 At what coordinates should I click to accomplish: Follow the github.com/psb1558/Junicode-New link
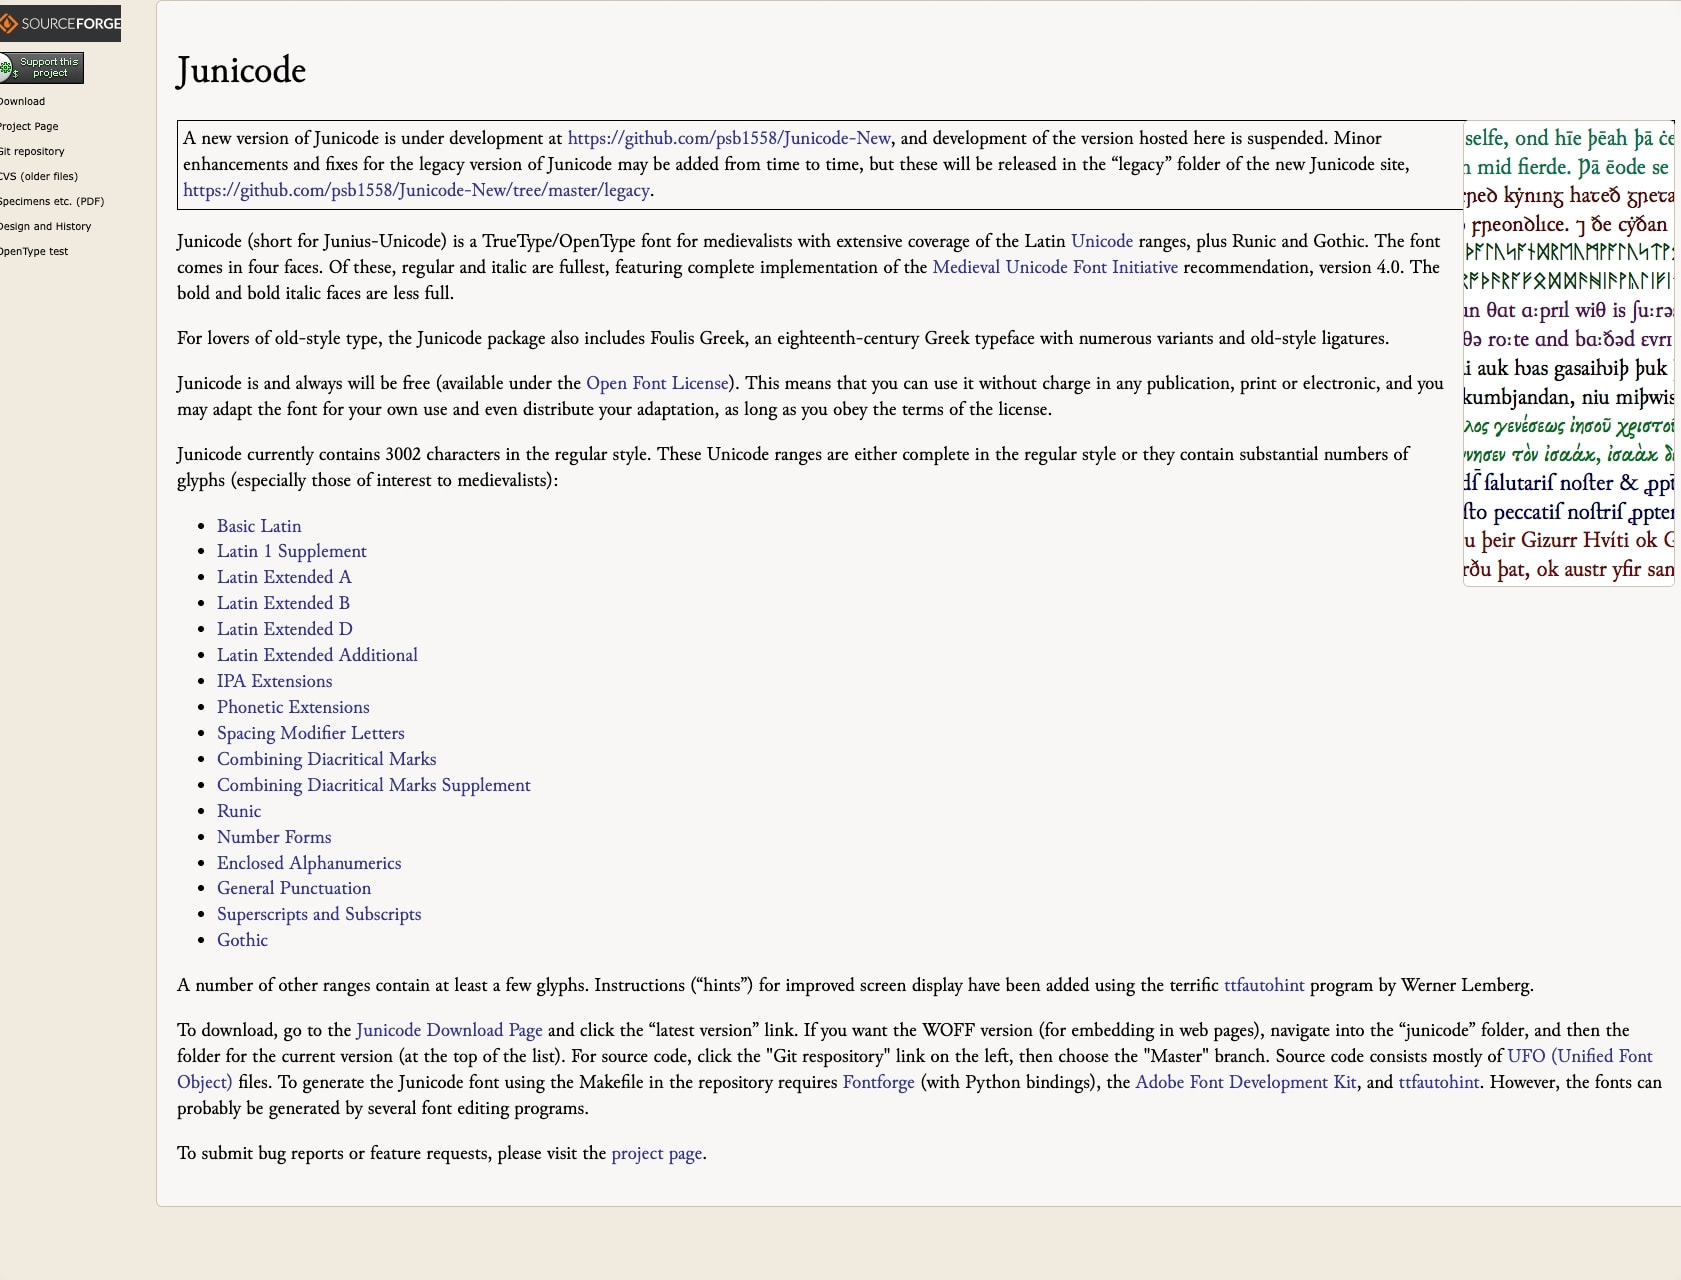(x=729, y=138)
